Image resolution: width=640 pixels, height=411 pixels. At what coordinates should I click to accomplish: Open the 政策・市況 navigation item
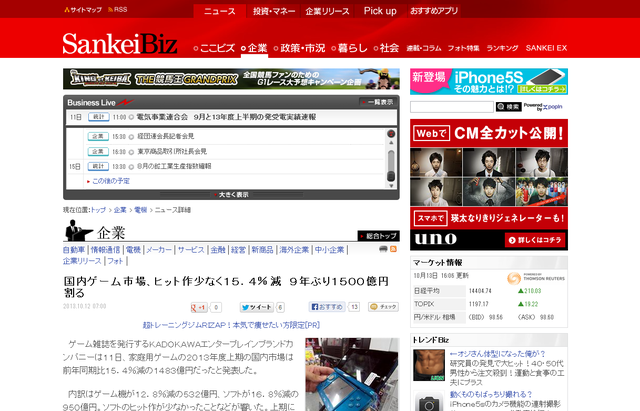point(299,48)
